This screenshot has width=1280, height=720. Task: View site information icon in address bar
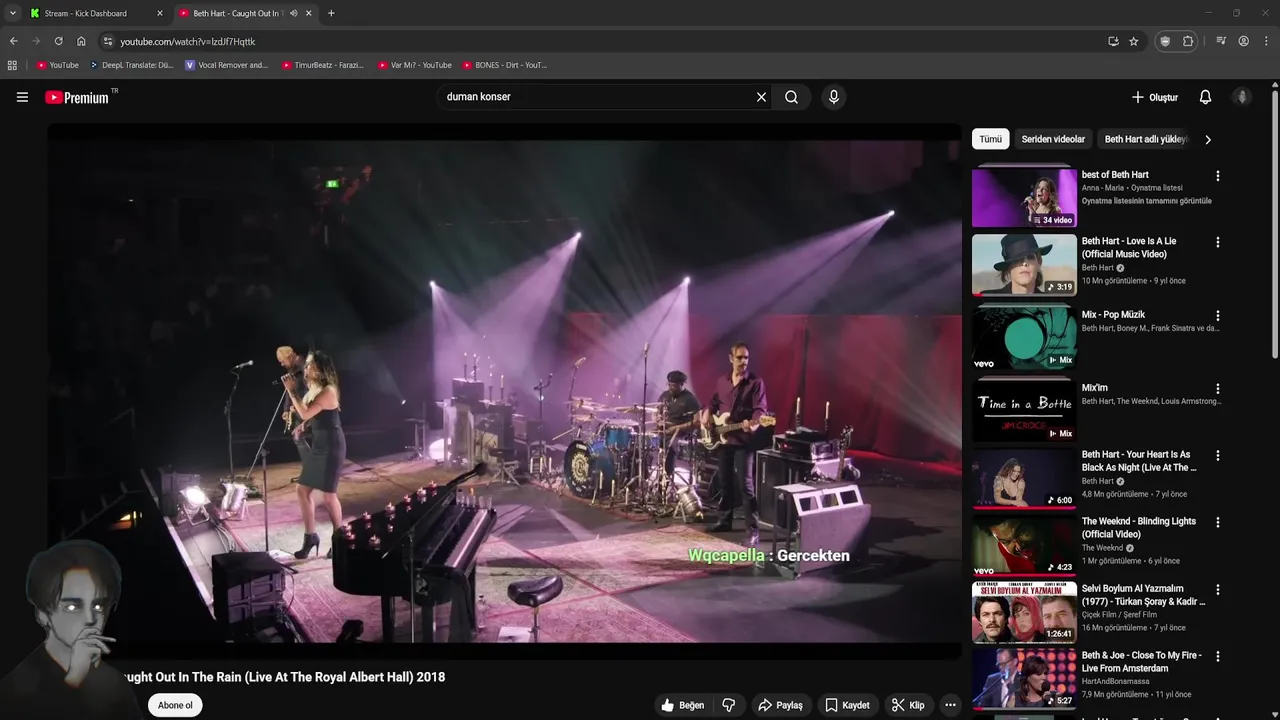coord(108,41)
